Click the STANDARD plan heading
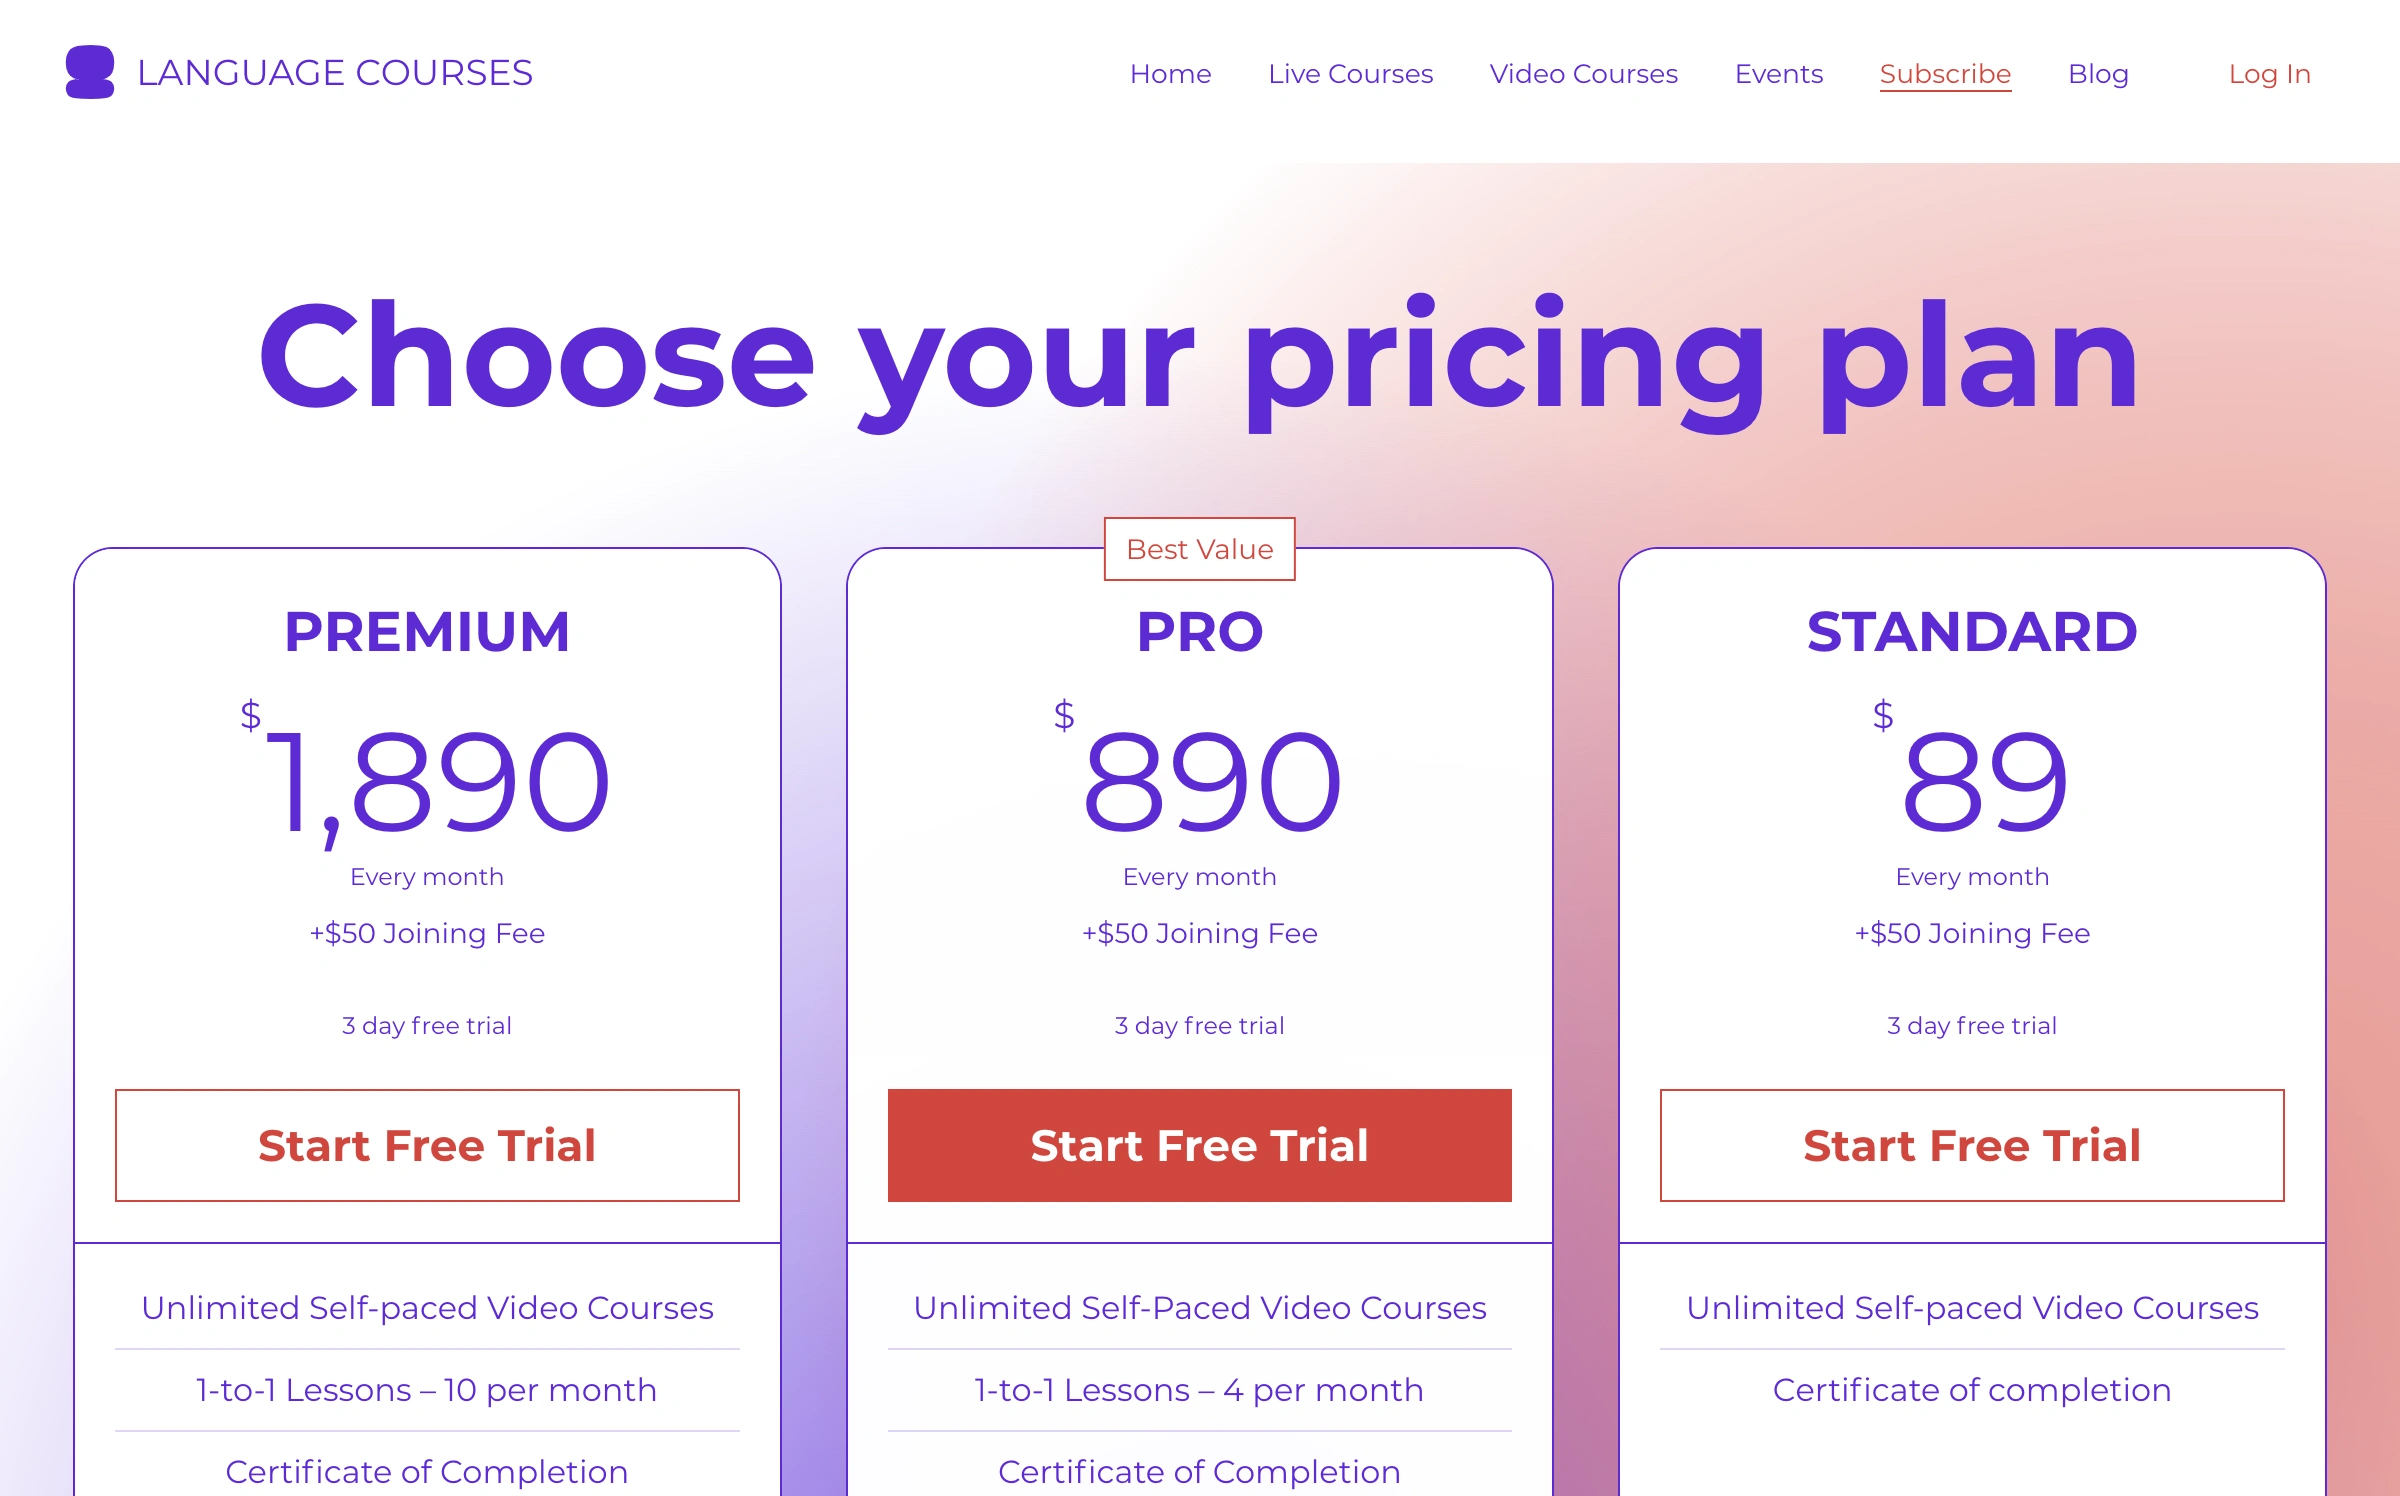 pos(1971,632)
